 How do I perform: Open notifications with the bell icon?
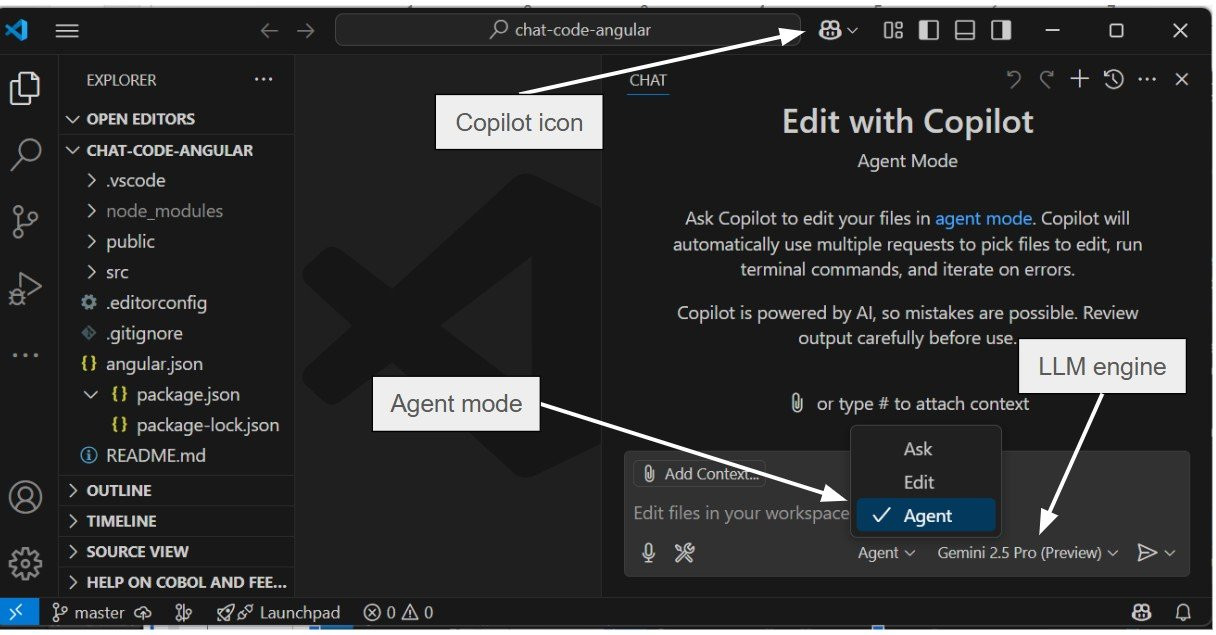[1182, 611]
